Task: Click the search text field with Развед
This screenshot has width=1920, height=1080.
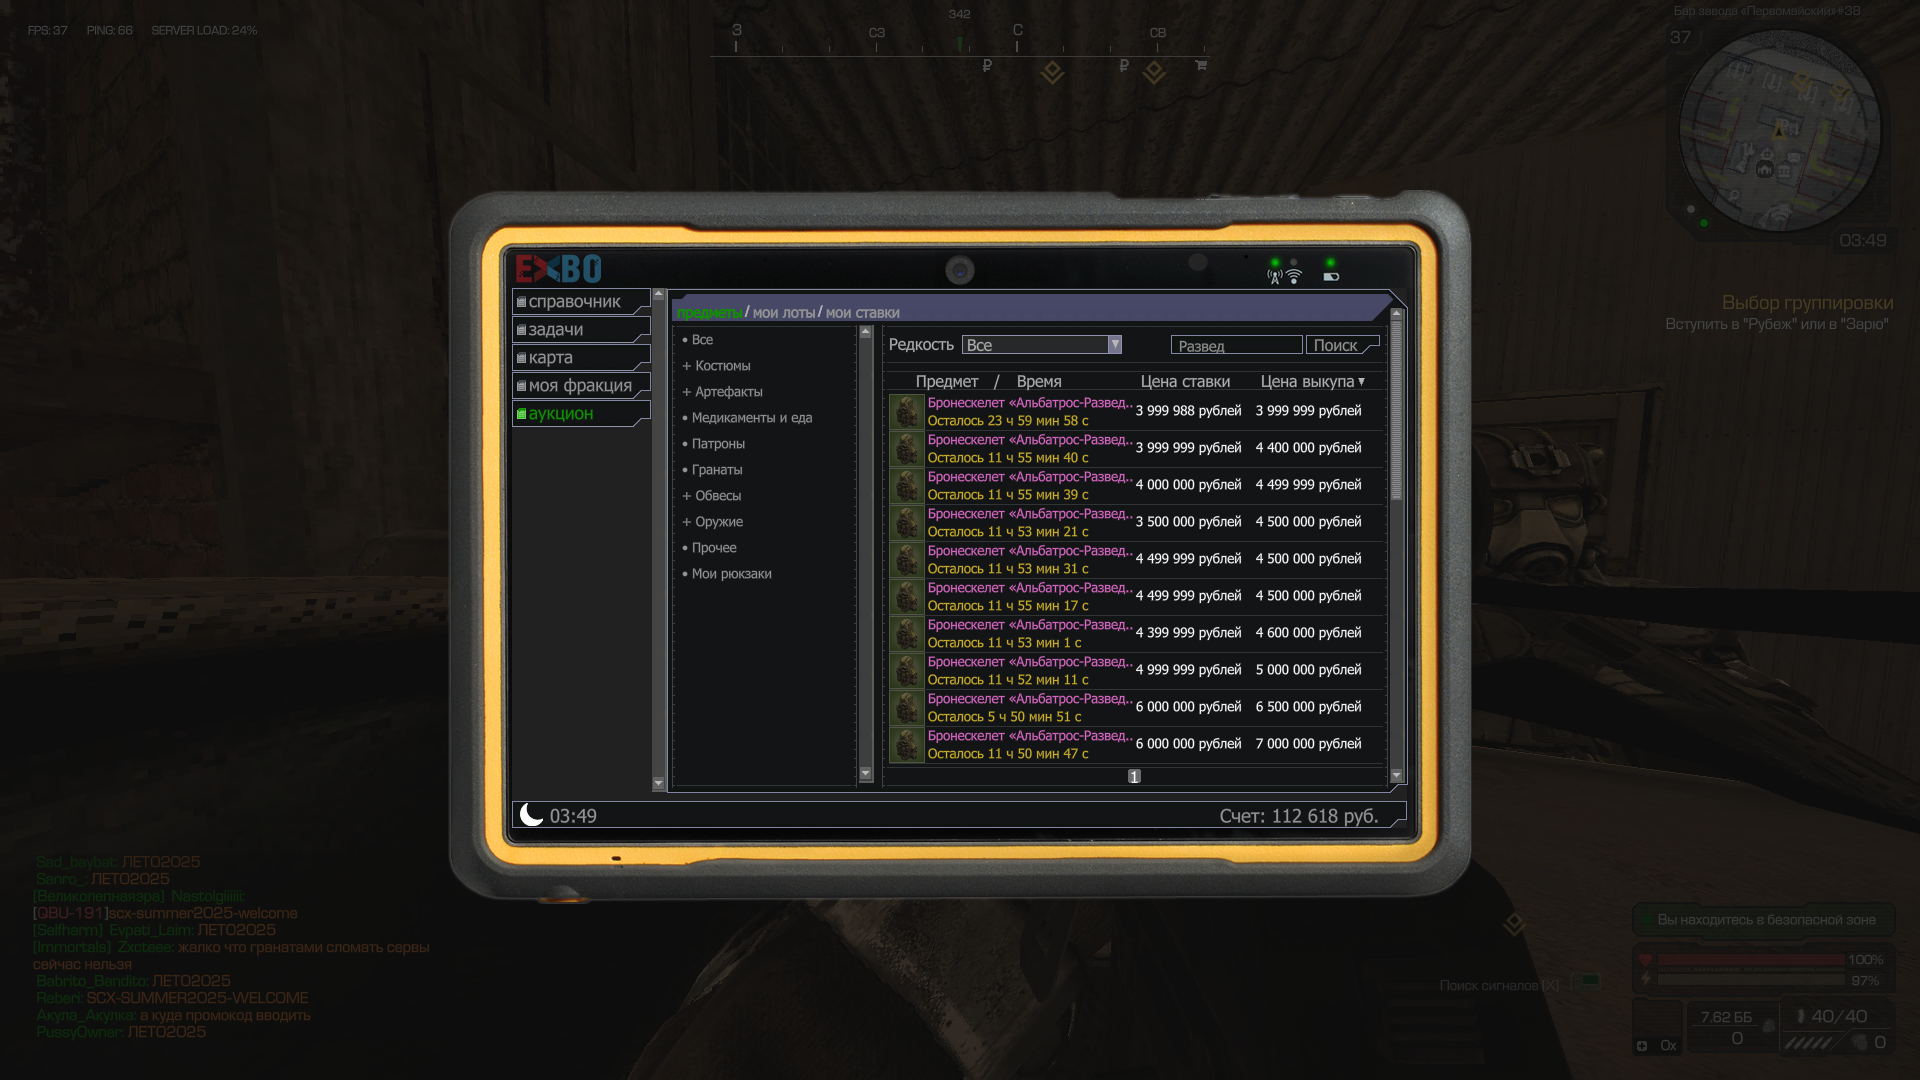Action: point(1236,345)
